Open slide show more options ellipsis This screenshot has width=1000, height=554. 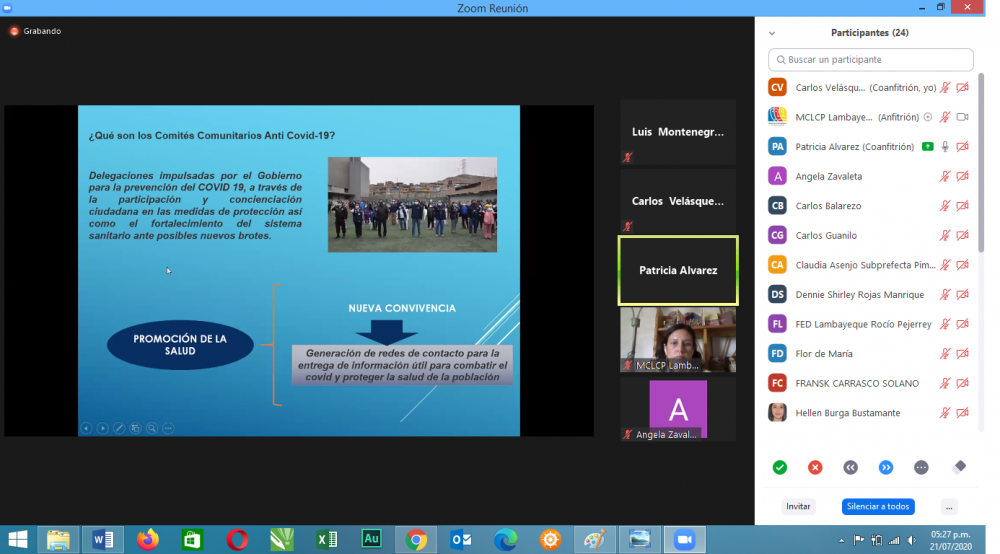[x=168, y=428]
